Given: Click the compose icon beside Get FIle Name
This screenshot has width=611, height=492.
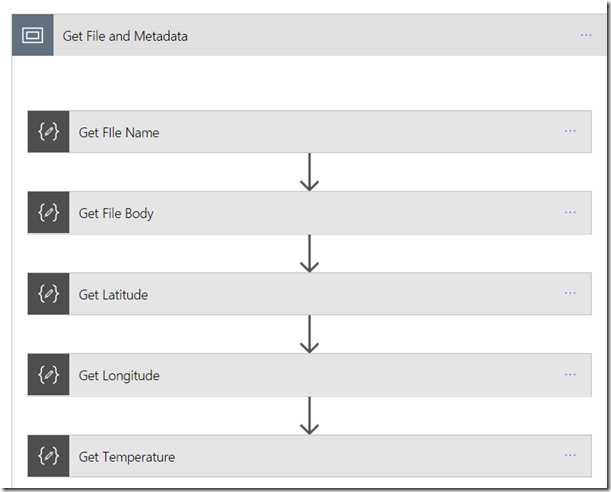Looking at the screenshot, I should 48,131.
